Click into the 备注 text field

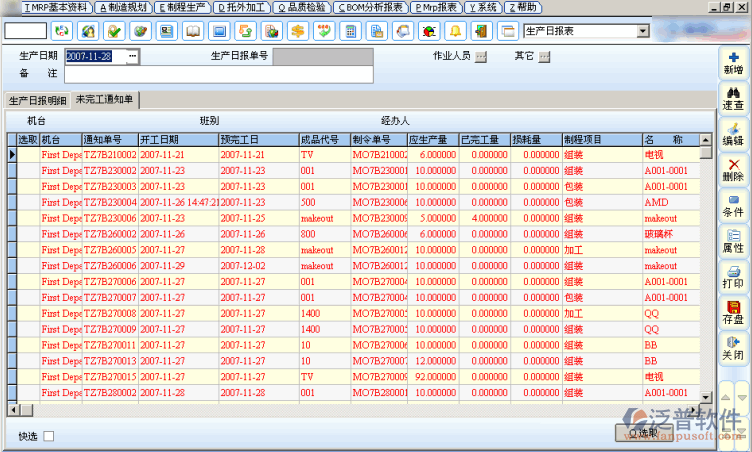tap(218, 74)
